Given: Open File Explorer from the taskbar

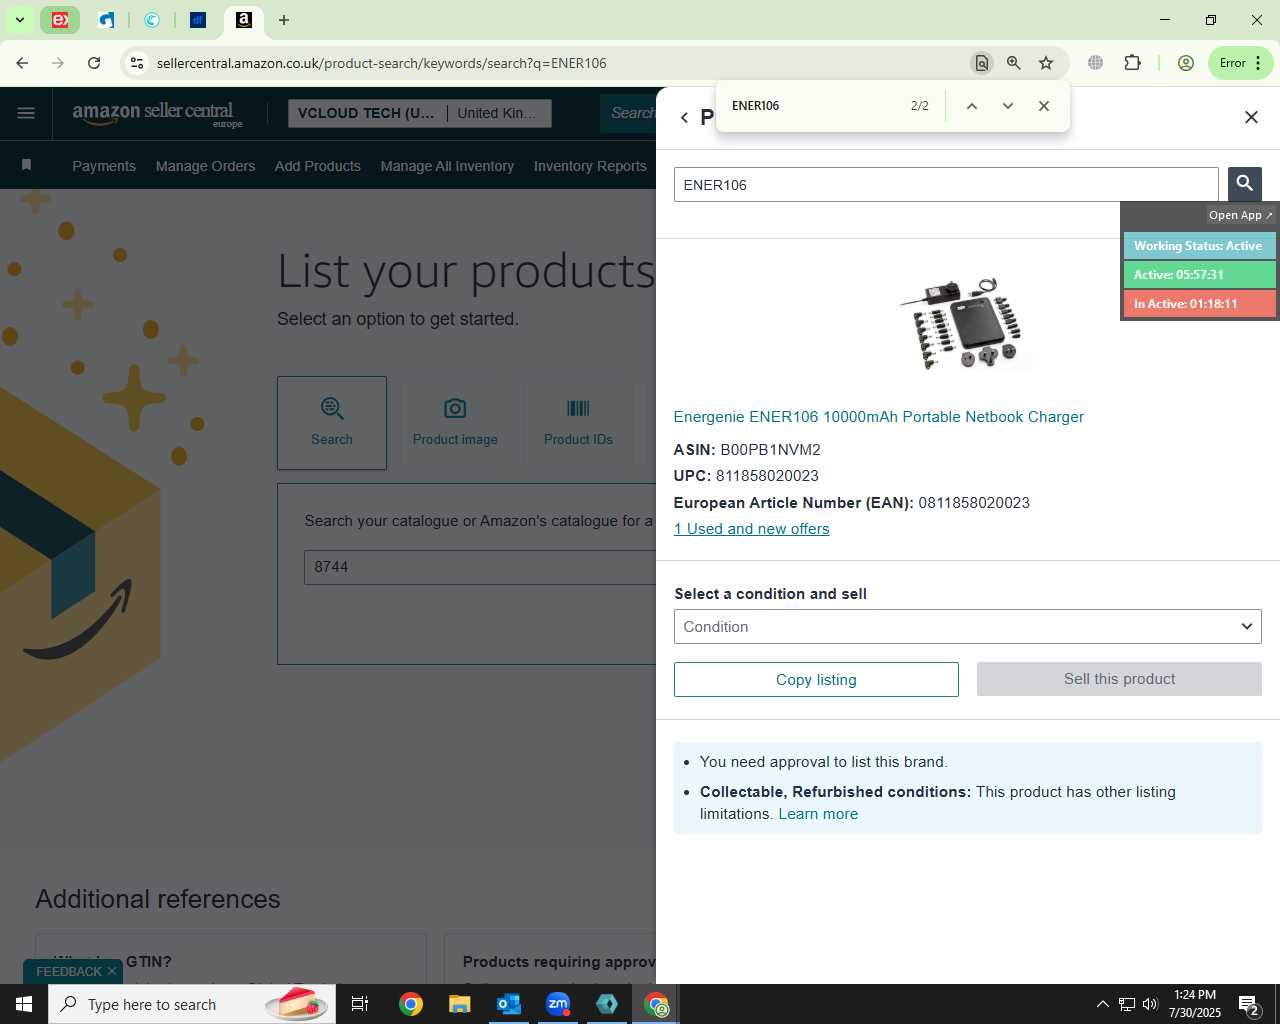Looking at the screenshot, I should pyautogui.click(x=459, y=1004).
